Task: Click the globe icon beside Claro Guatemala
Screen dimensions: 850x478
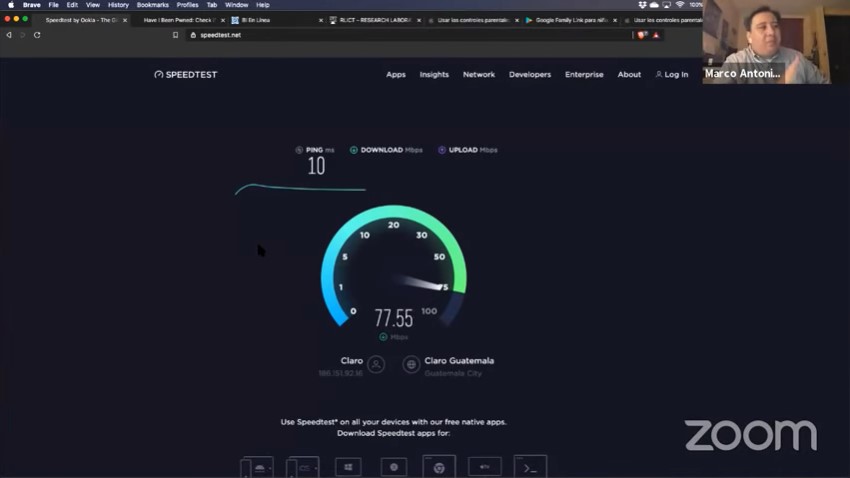Action: coord(411,364)
